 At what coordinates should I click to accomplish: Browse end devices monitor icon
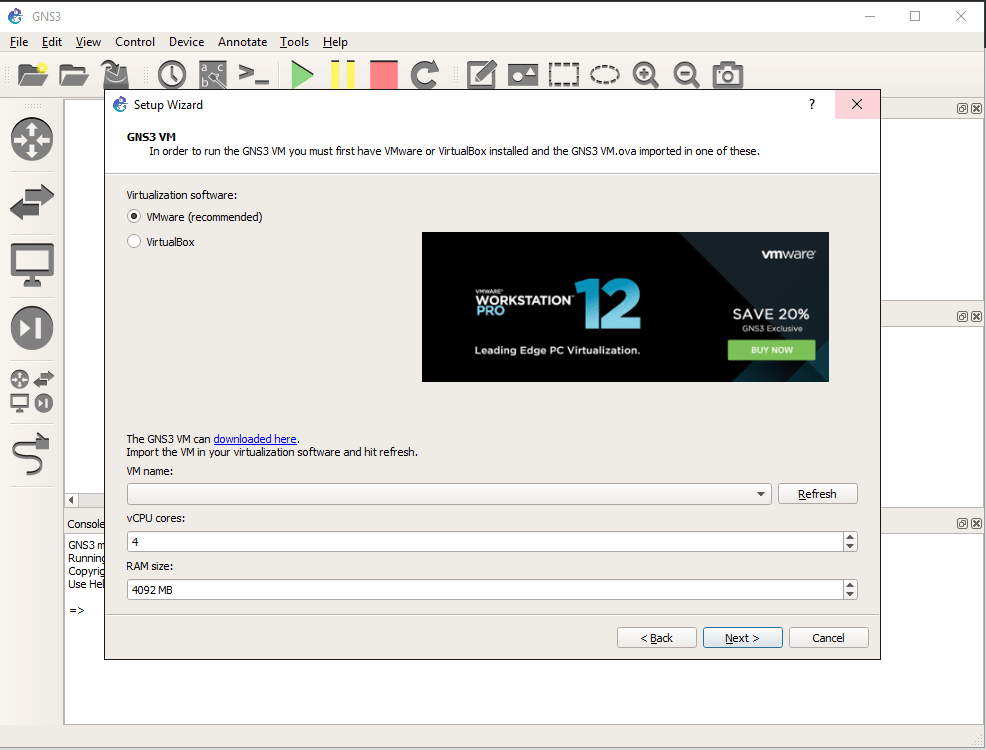coord(32,265)
